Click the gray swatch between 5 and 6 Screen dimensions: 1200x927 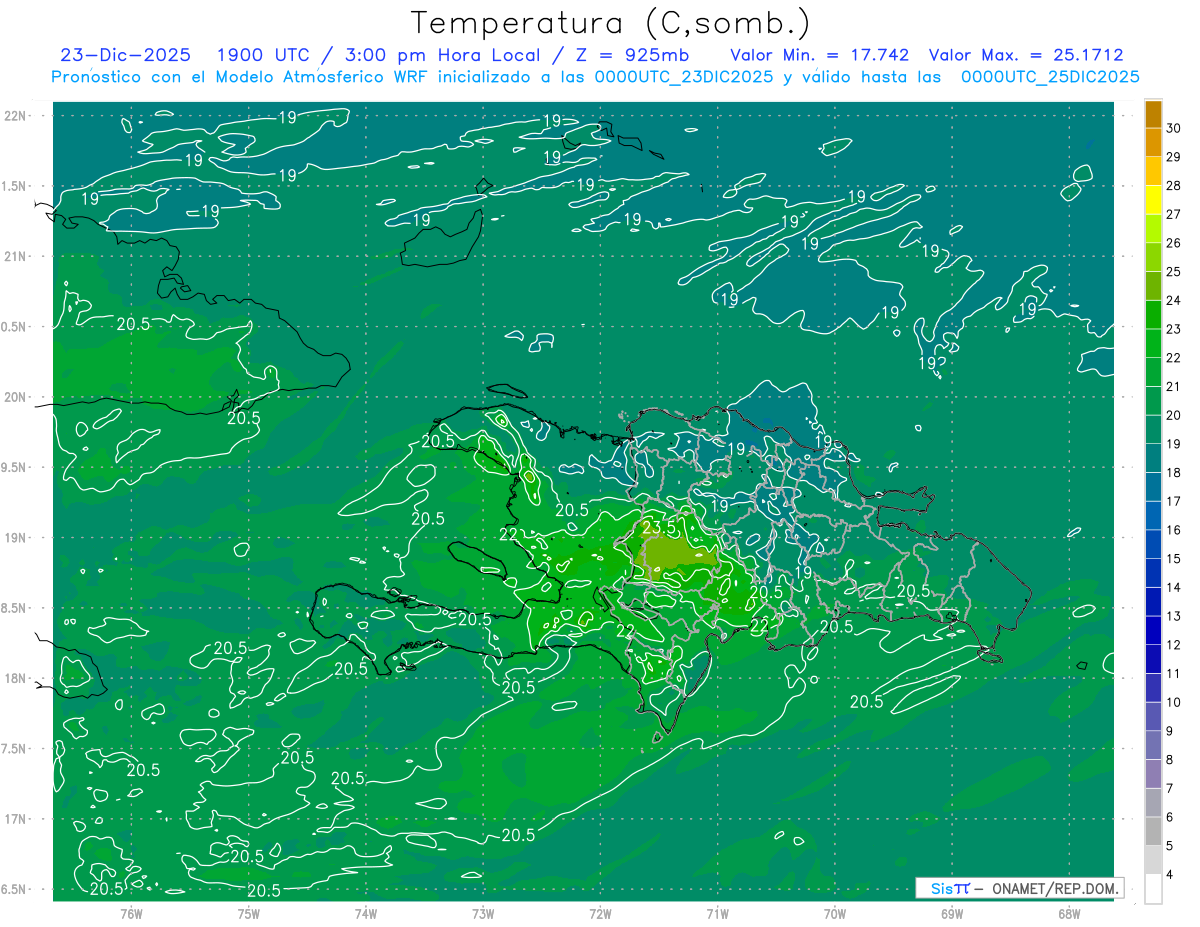(1154, 831)
